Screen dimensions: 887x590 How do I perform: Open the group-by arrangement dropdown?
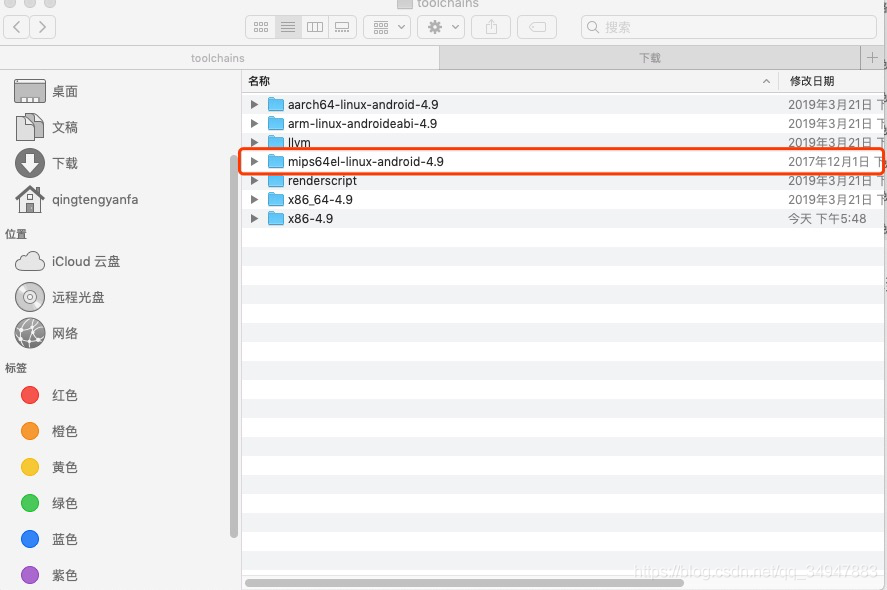point(387,27)
